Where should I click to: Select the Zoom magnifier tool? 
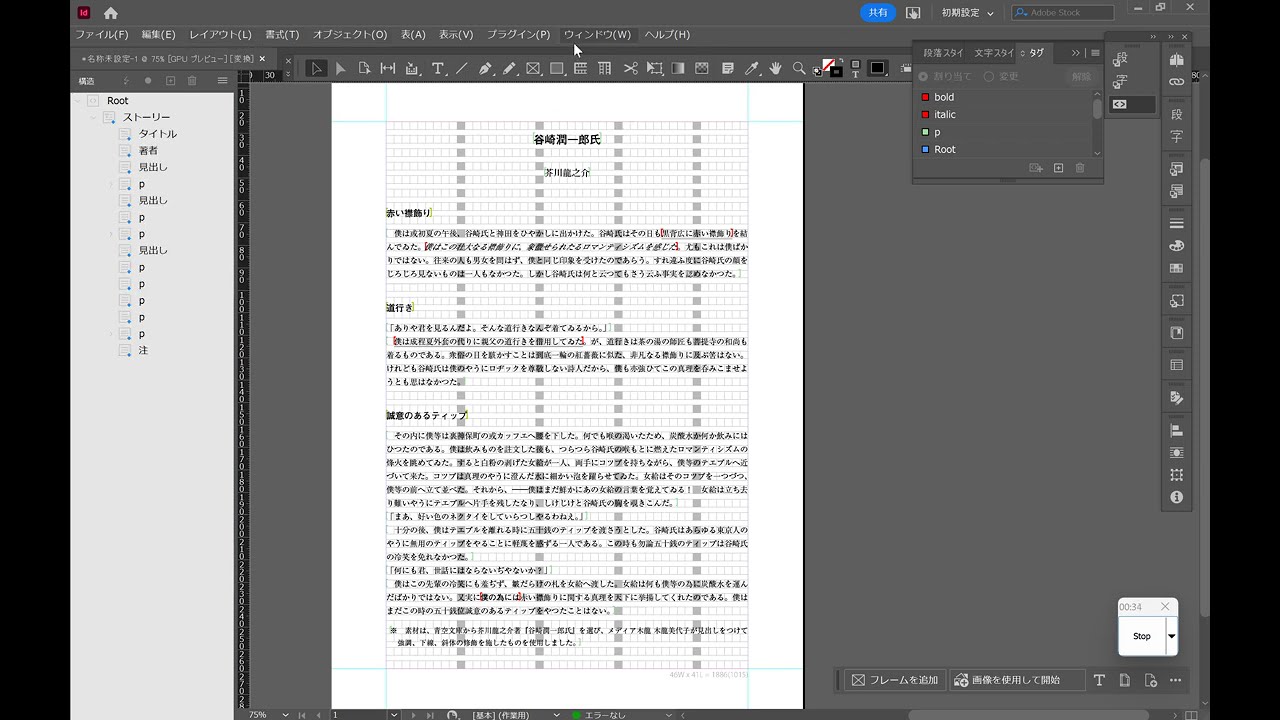coord(799,68)
